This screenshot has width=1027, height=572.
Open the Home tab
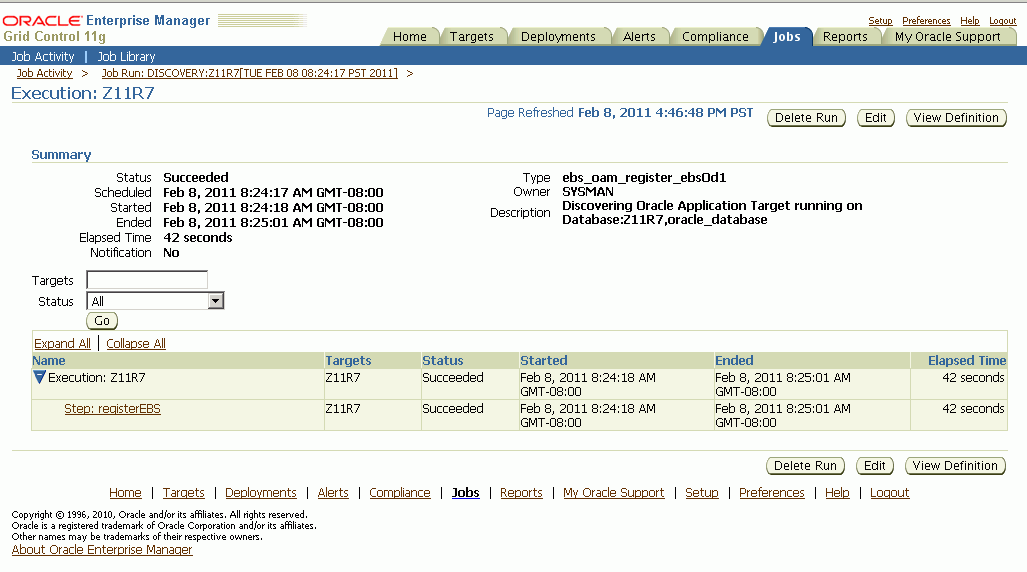409,37
